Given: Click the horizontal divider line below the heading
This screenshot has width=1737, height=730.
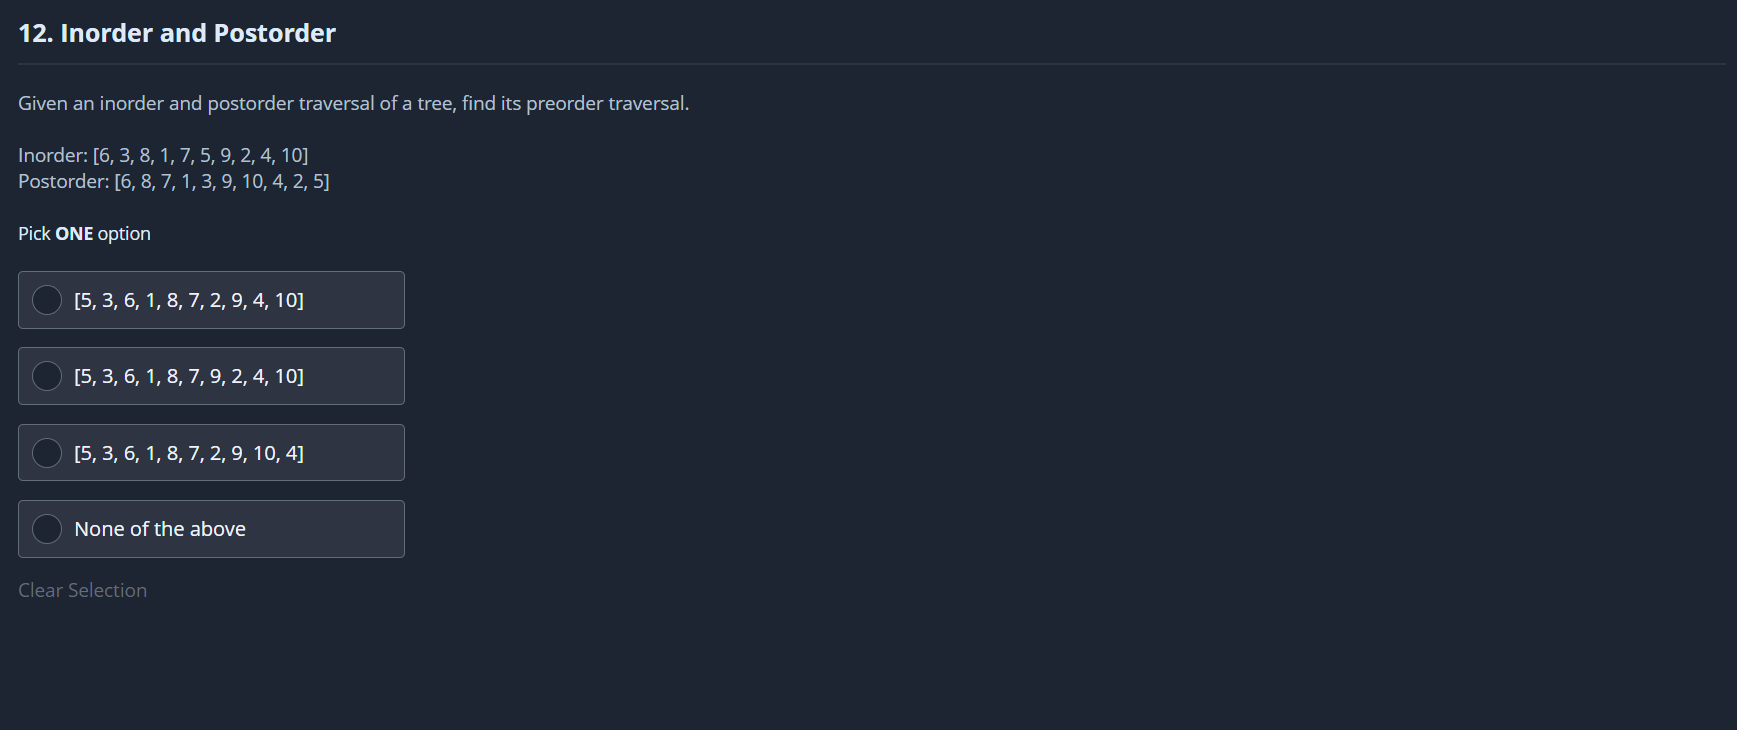Looking at the screenshot, I should [x=870, y=64].
